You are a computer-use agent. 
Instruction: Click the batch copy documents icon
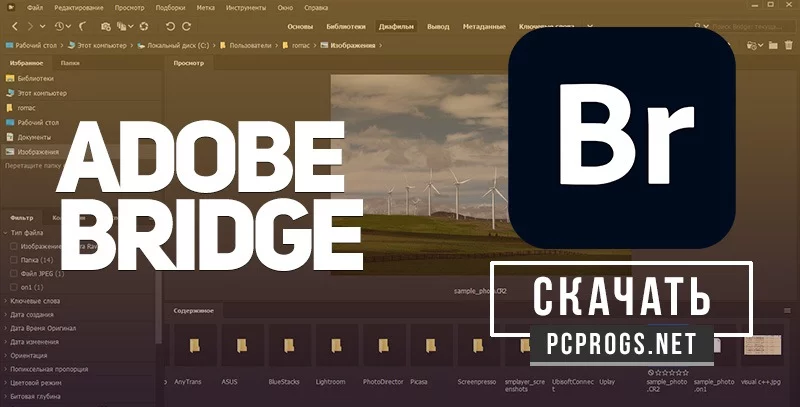[121, 27]
